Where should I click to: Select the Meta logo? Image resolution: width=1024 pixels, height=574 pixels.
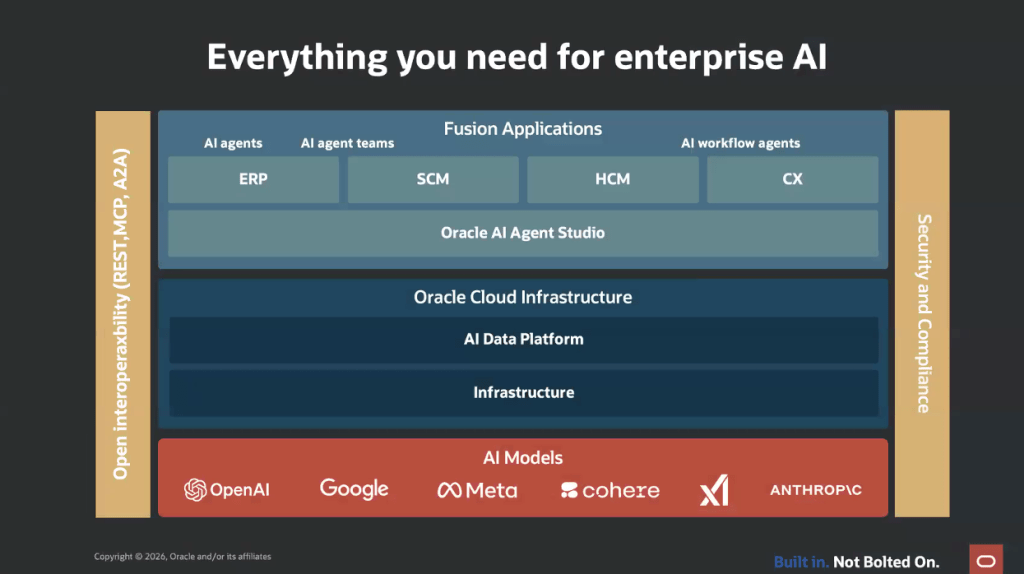click(x=477, y=490)
